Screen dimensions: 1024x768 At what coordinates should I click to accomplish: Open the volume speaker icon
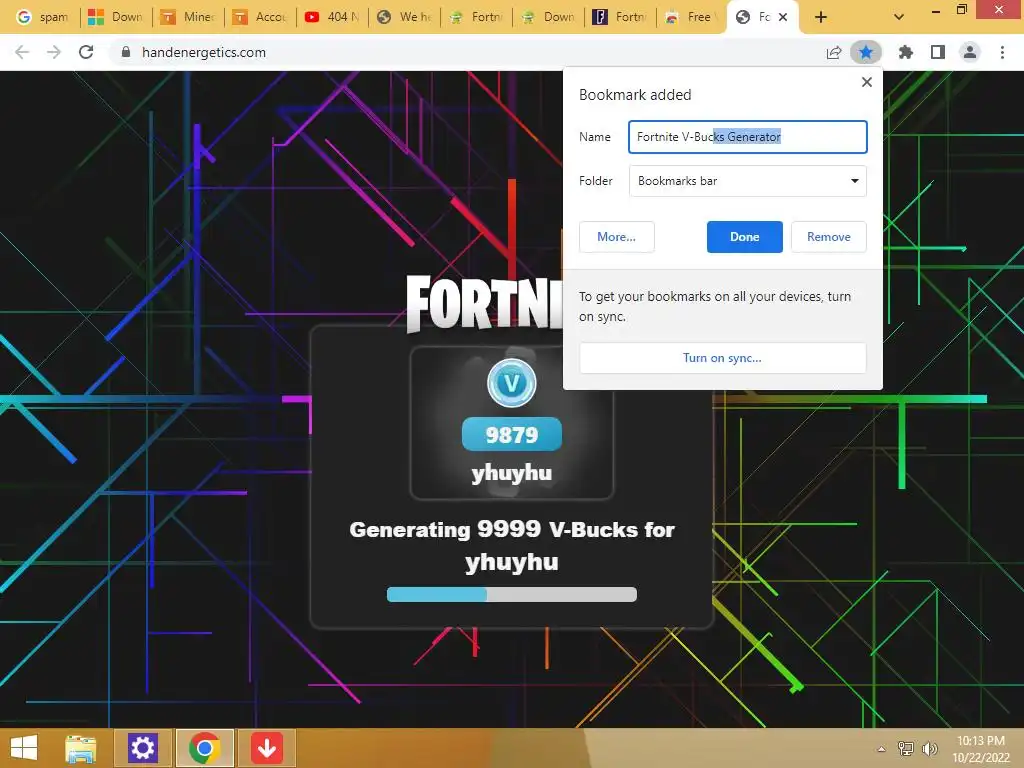click(929, 749)
